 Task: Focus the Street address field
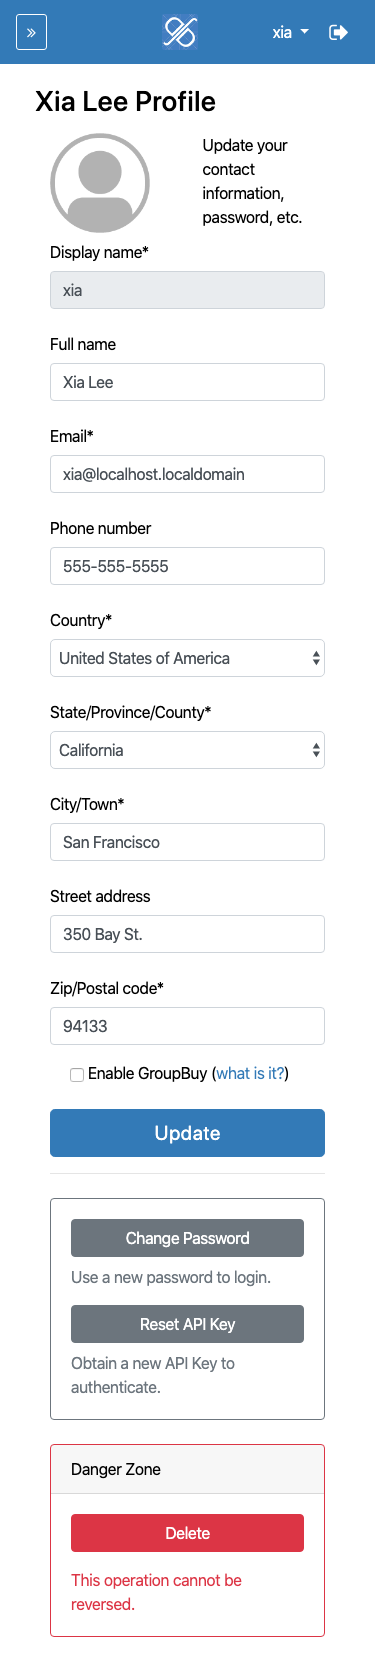click(x=187, y=934)
